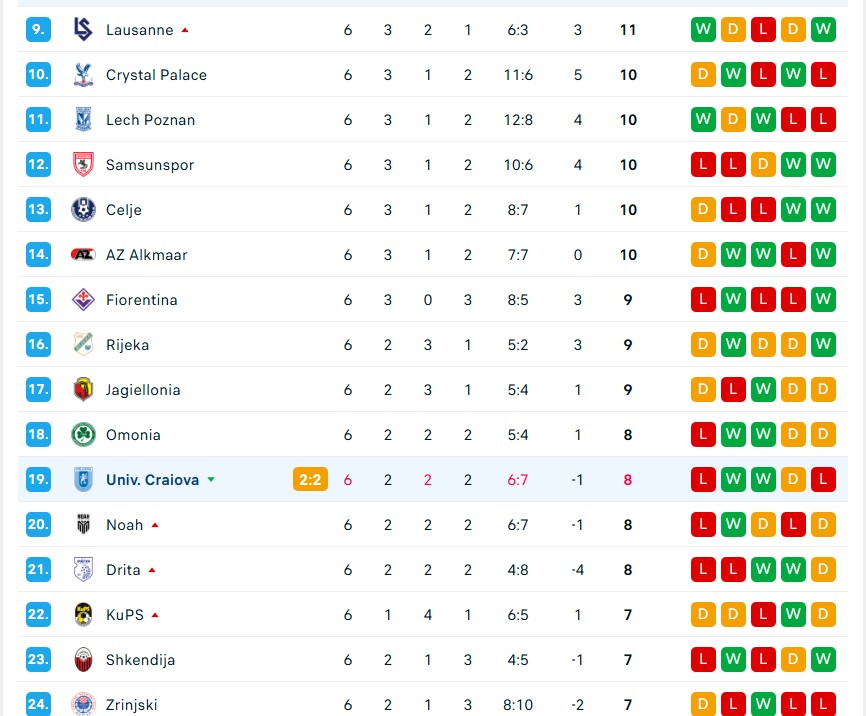Click the Samsunspor team crest
Screen dimensions: 866x716
(83, 165)
